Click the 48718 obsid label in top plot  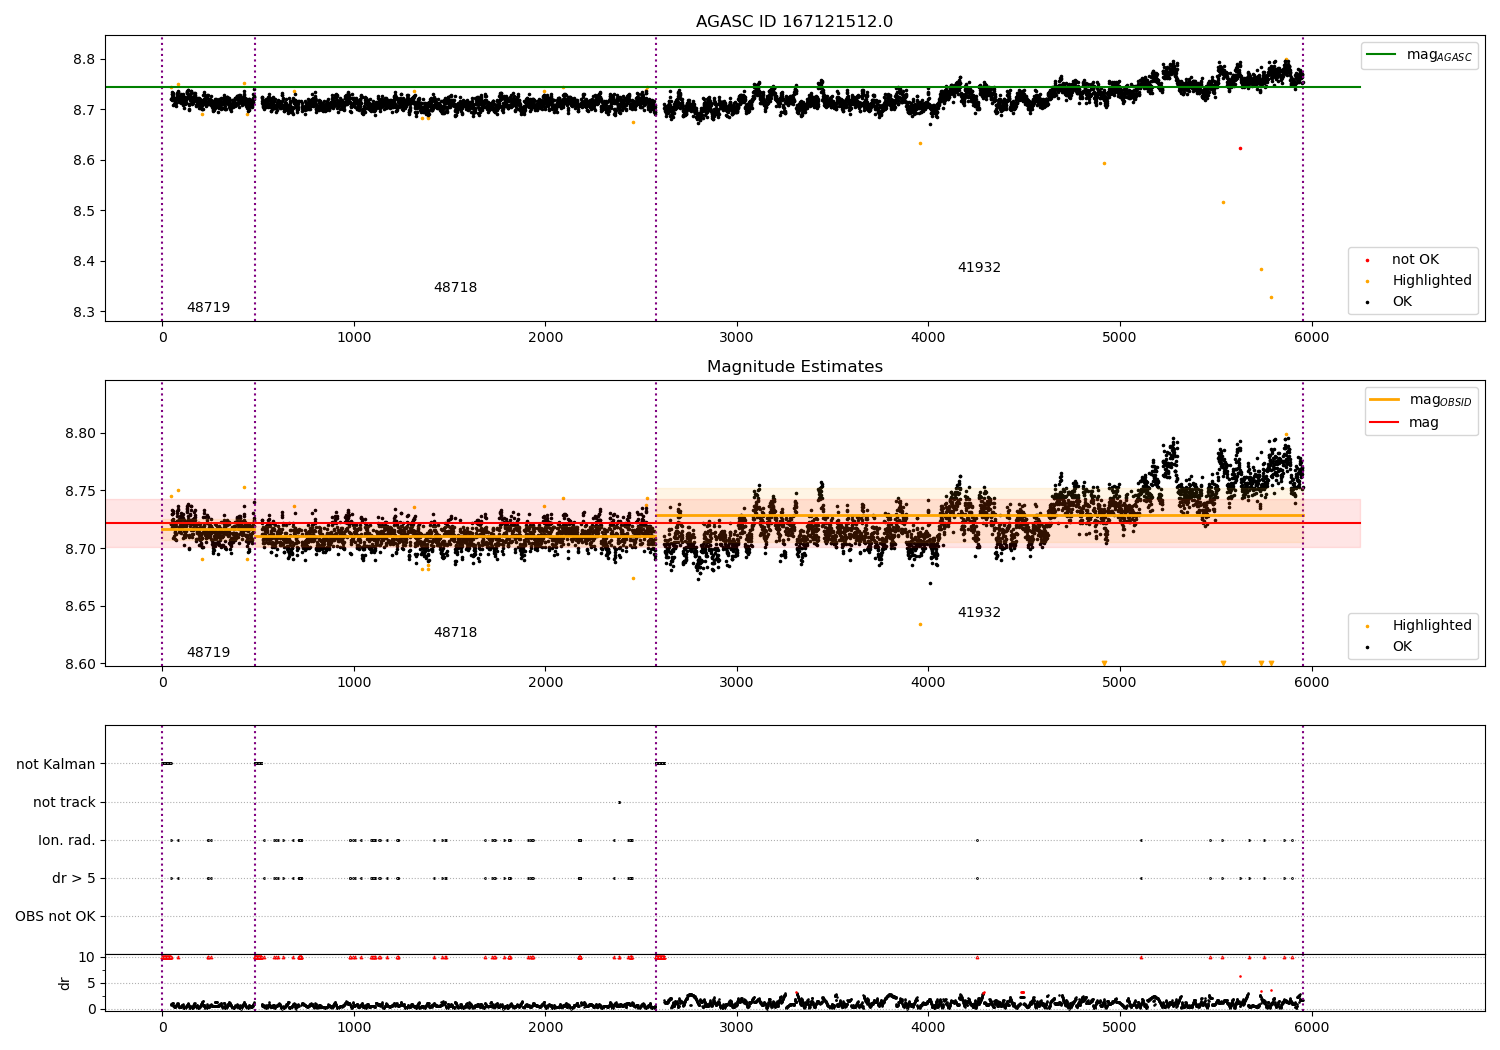[455, 288]
